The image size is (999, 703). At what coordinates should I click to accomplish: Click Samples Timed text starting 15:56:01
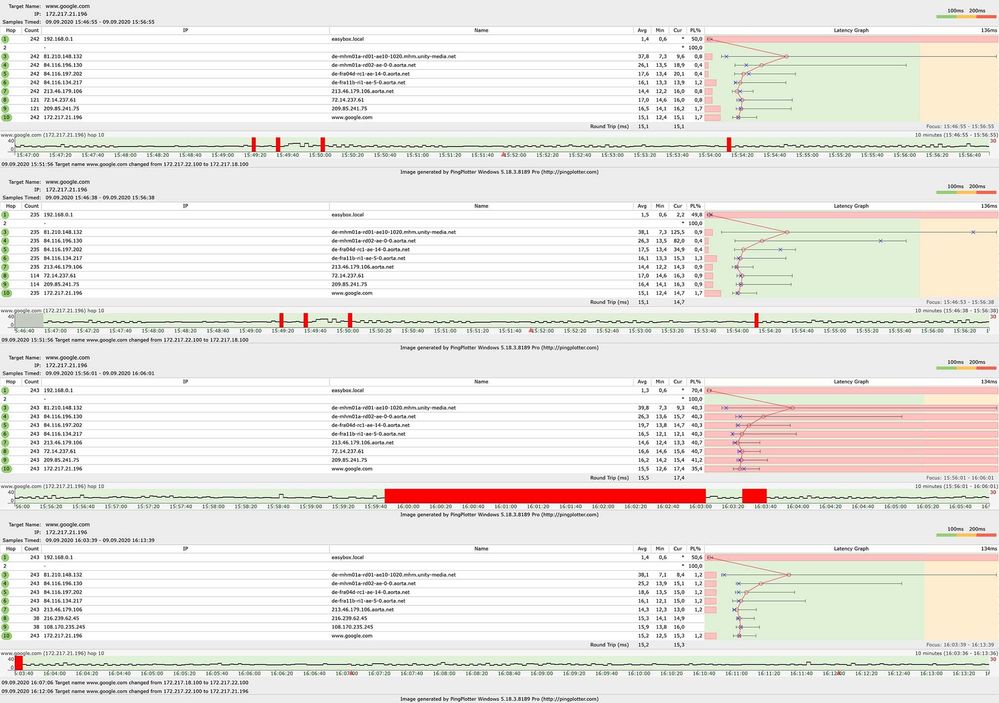99,373
